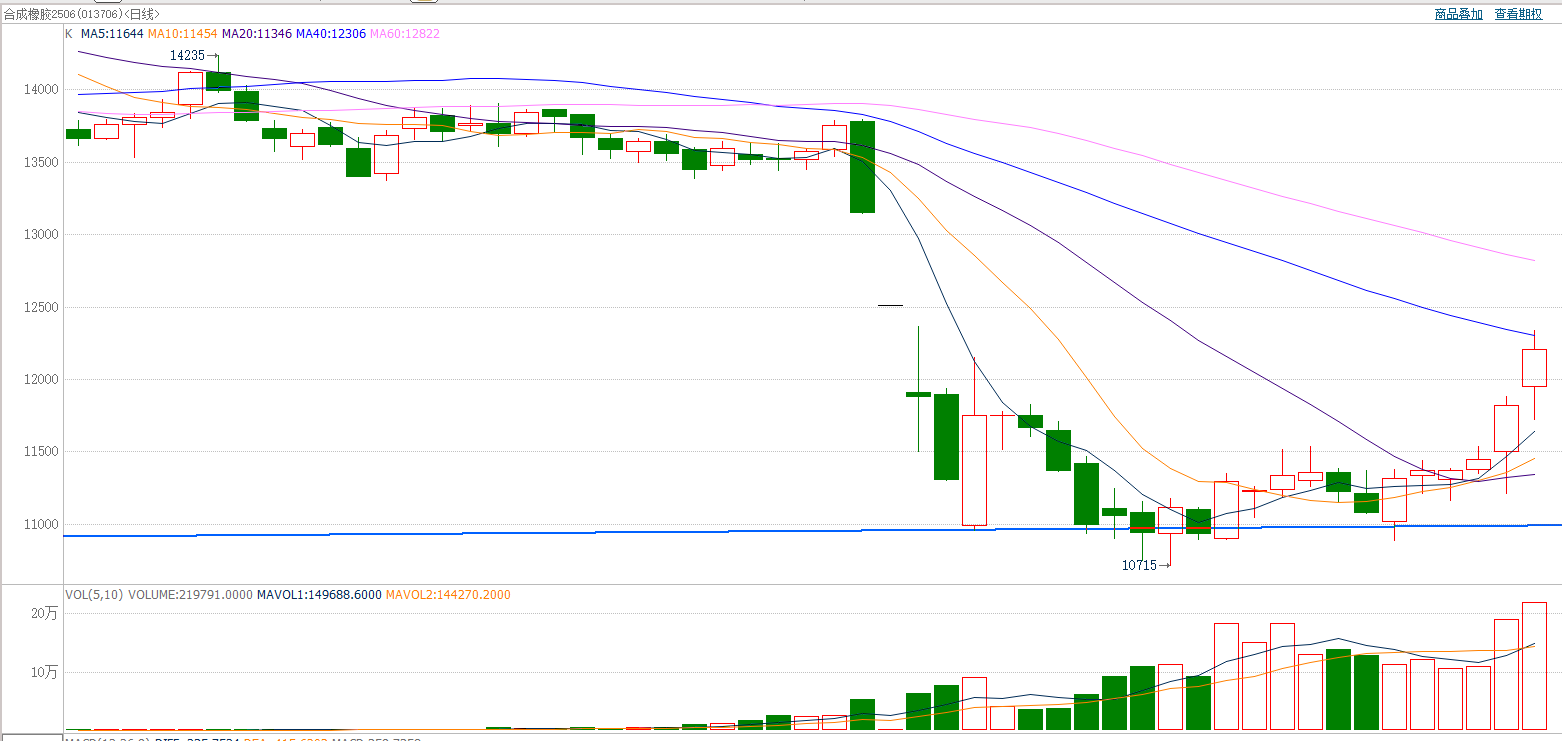Select the MA20:11346 indicator label

point(257,34)
